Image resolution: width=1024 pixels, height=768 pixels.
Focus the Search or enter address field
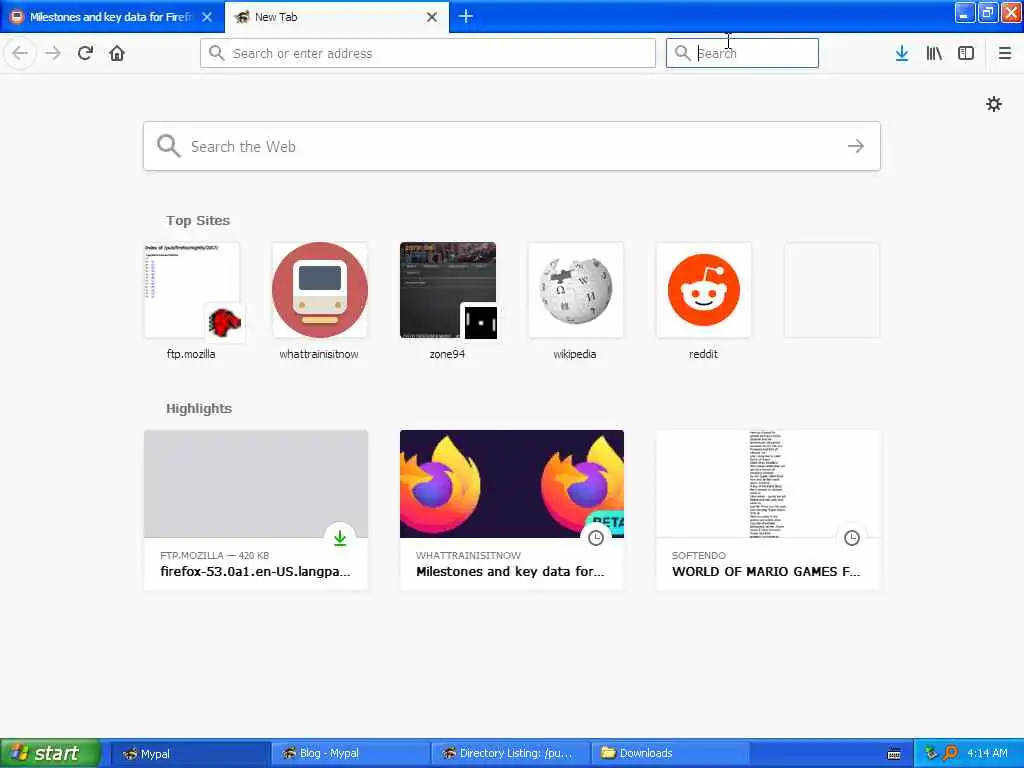428,53
